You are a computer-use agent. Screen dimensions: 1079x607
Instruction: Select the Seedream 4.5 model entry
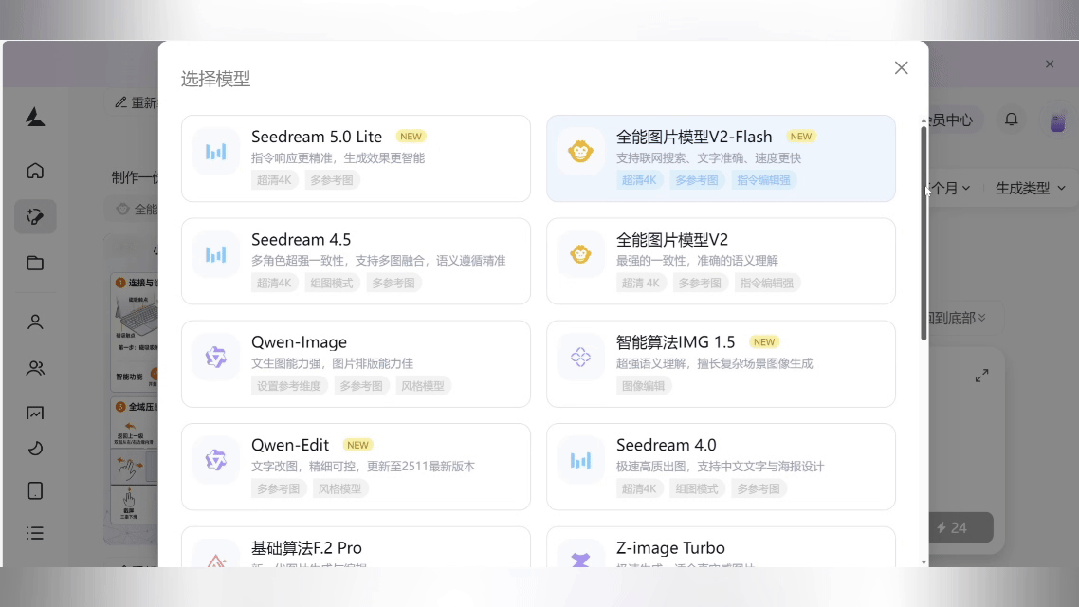[355, 261]
